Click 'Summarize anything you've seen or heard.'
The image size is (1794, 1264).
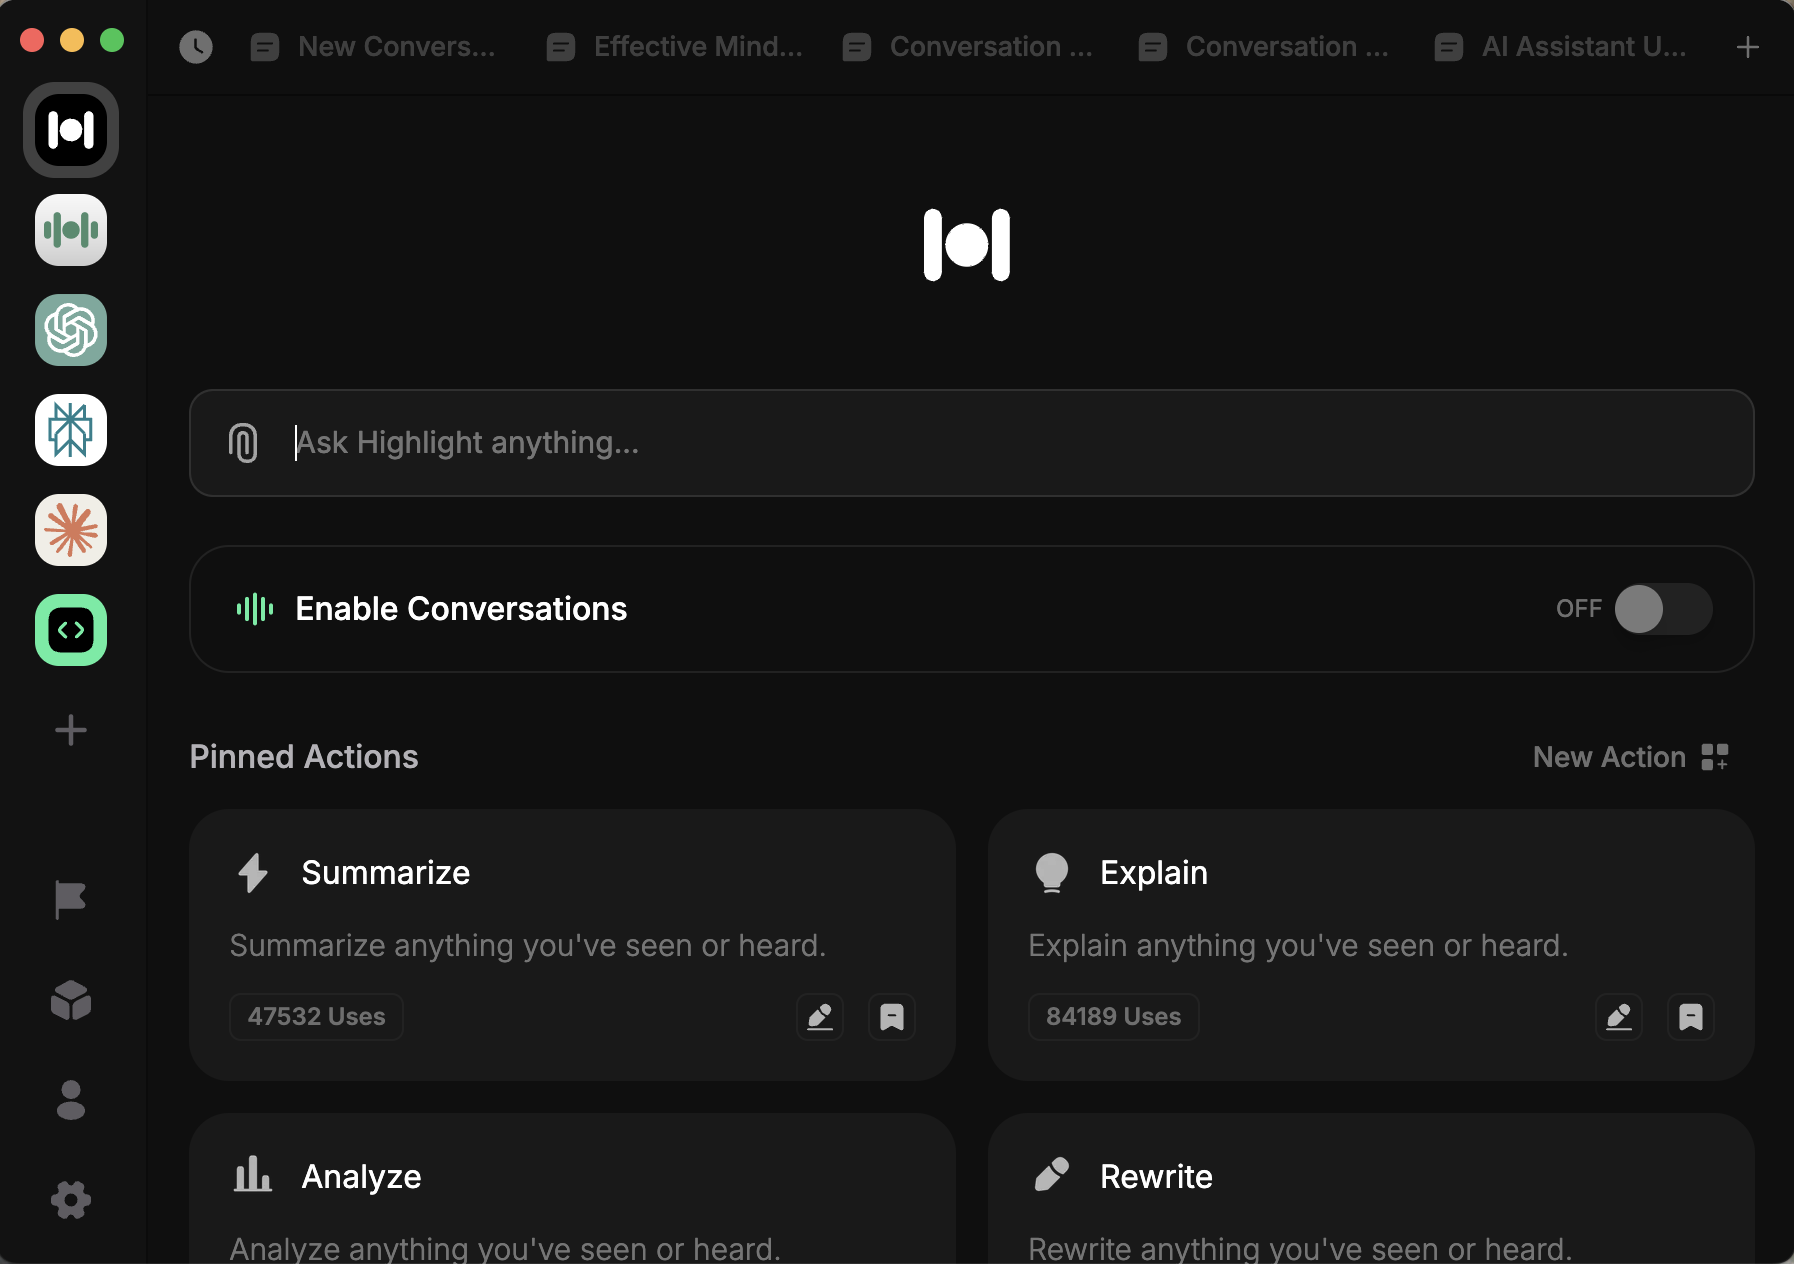[528, 946]
